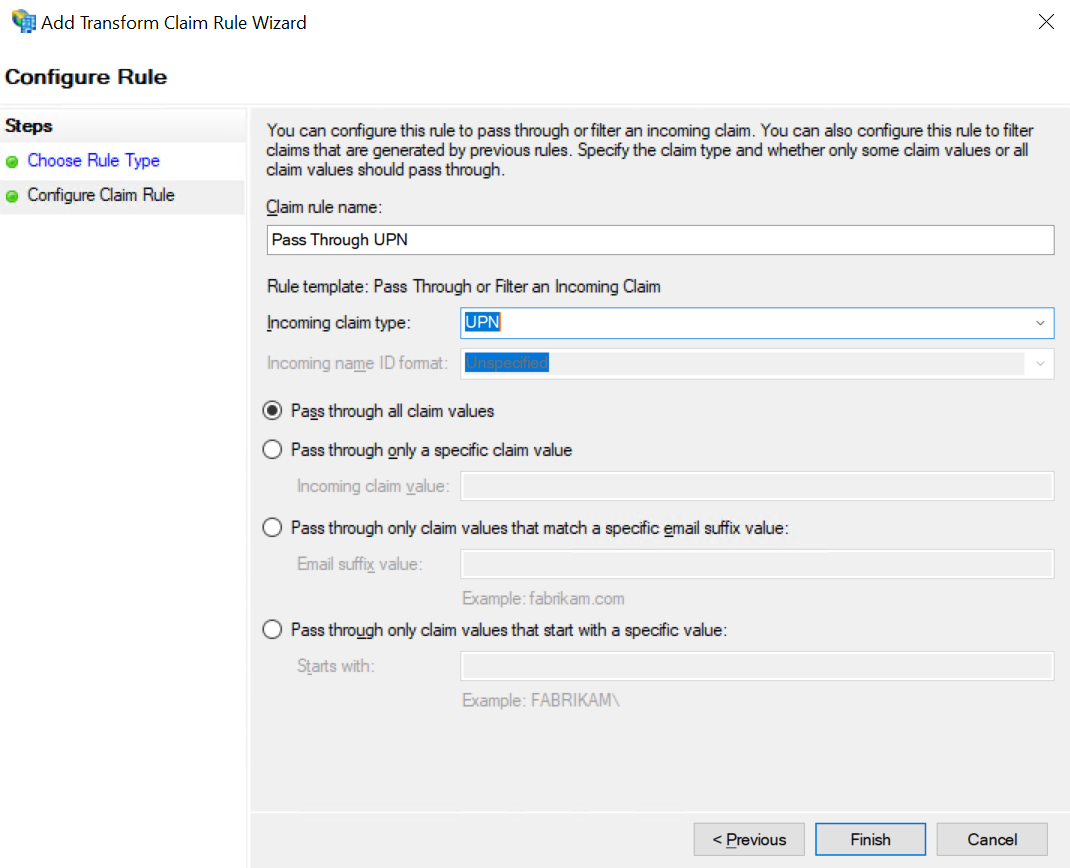Close the Add Transform Claim Rule Wizard
This screenshot has width=1070, height=868.
(x=1046, y=22)
